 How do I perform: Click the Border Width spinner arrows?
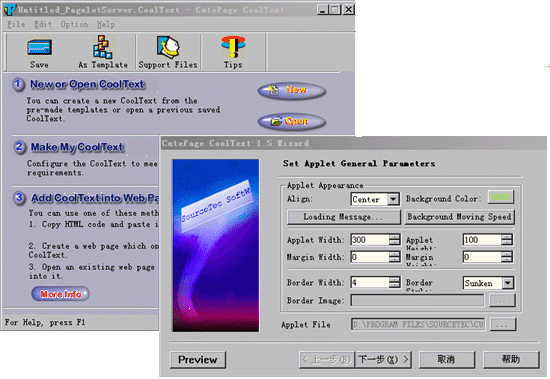tap(395, 282)
